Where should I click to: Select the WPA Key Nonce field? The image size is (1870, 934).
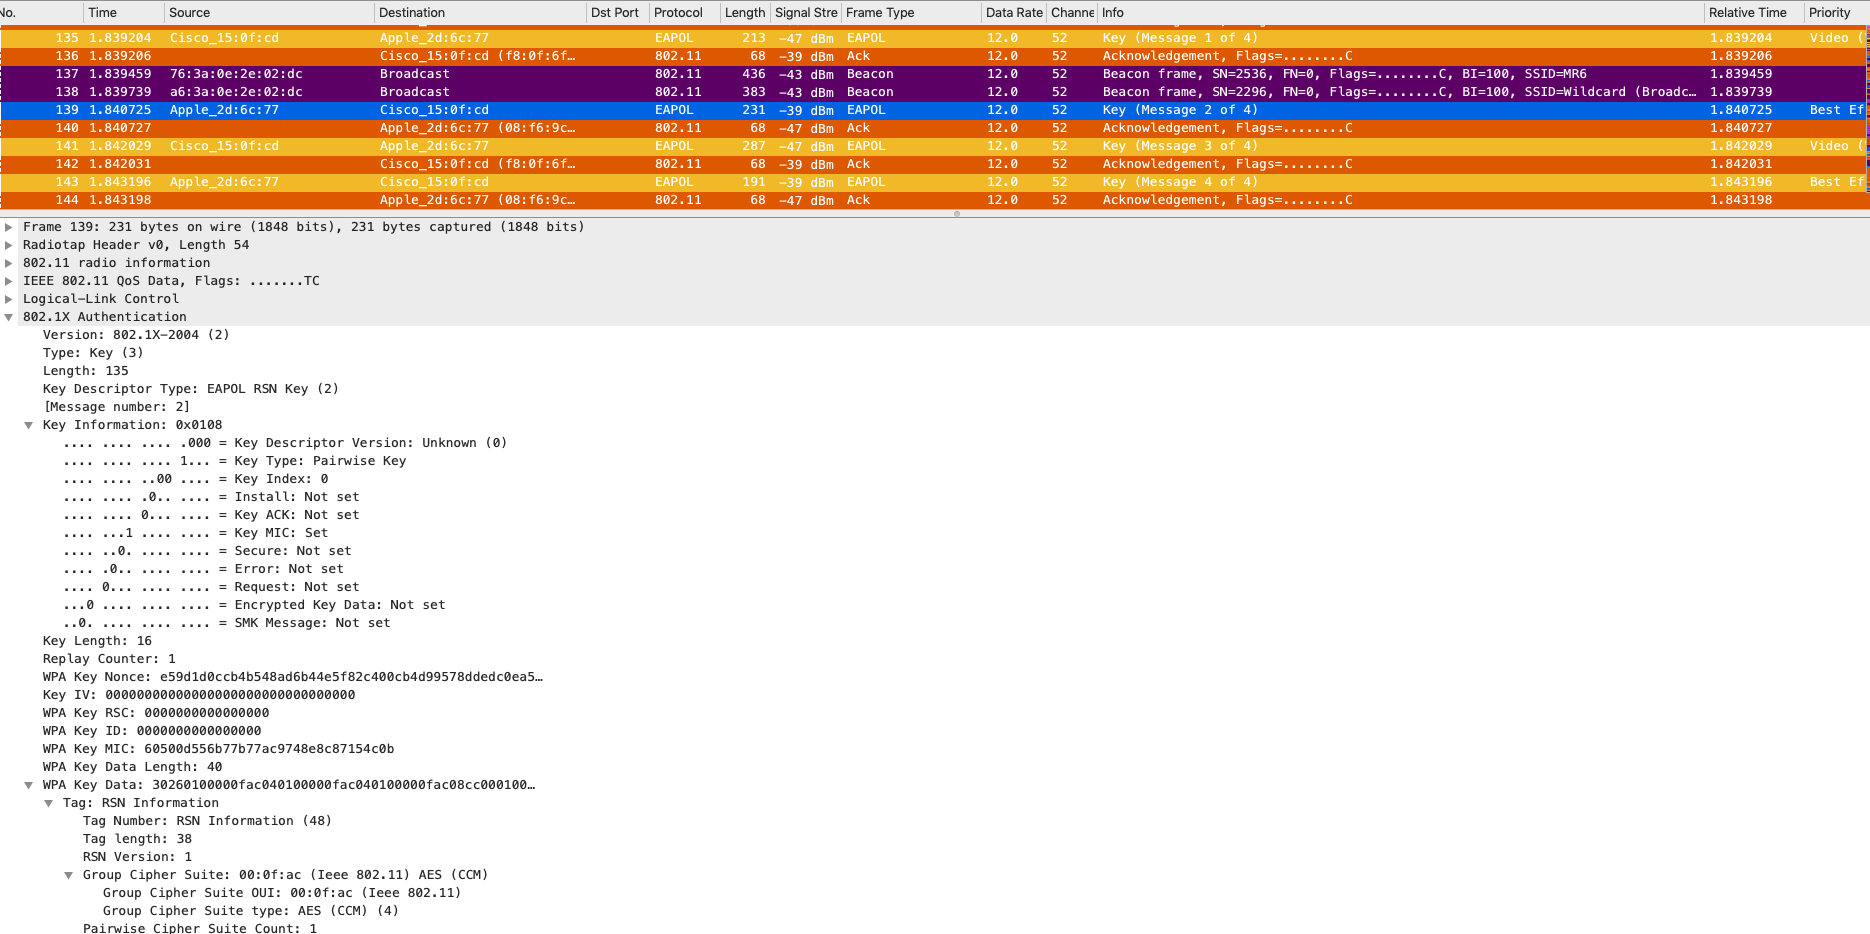point(292,677)
